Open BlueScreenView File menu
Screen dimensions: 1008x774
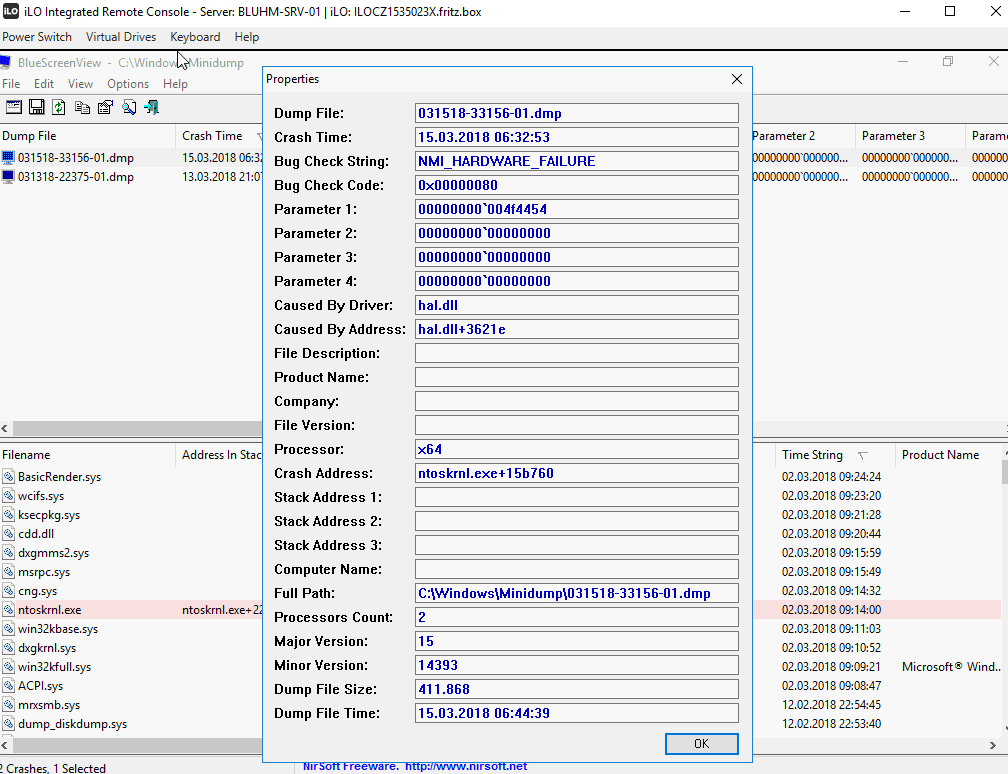[x=11, y=84]
